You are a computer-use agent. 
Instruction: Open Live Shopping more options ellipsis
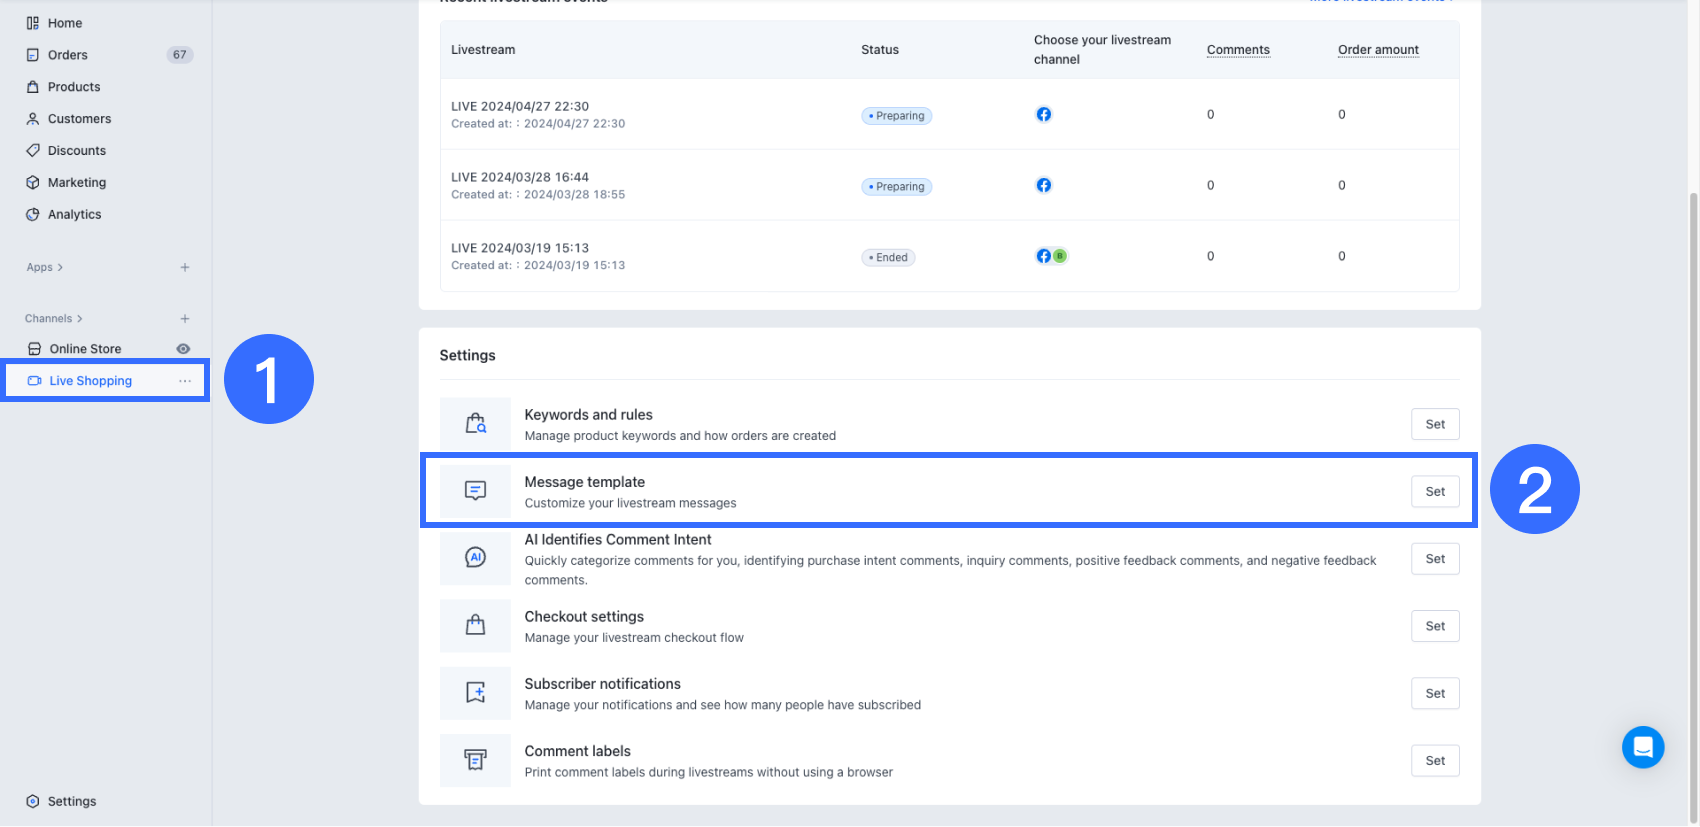[x=185, y=381]
